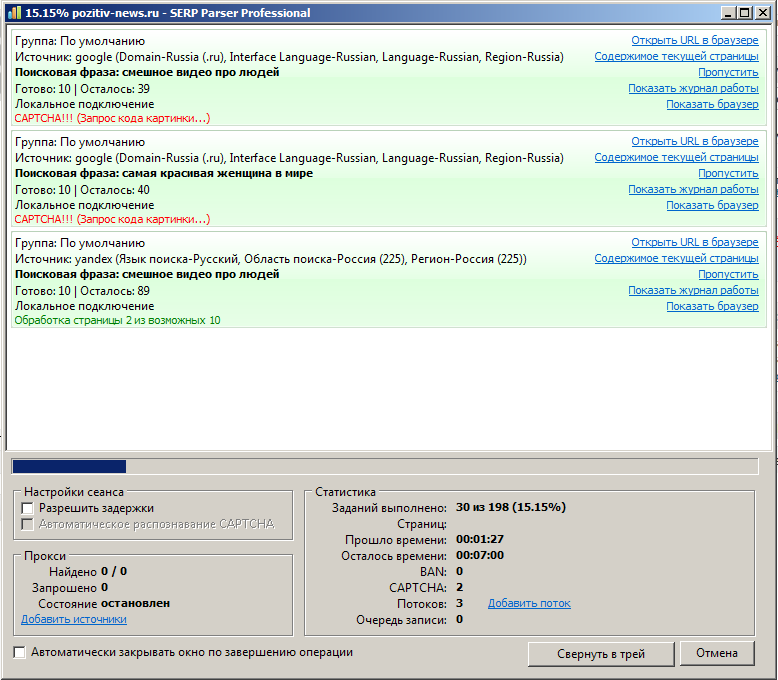The height and width of the screenshot is (680, 778).
Task: Show browser for first google task
Action: point(712,104)
